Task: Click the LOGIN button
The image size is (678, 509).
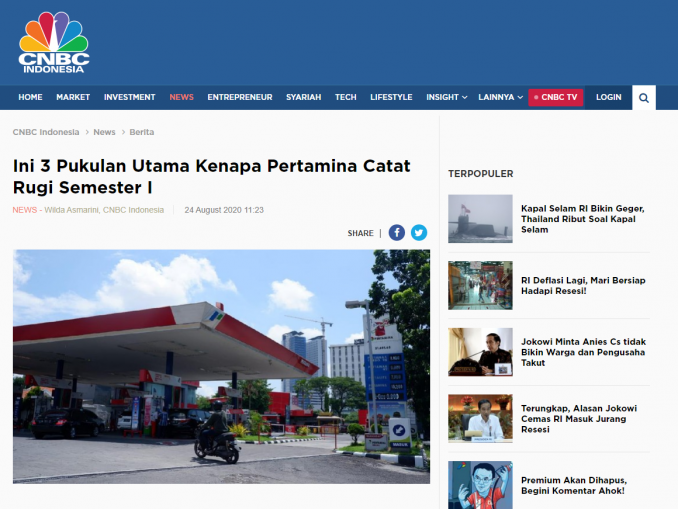Action: coord(608,97)
